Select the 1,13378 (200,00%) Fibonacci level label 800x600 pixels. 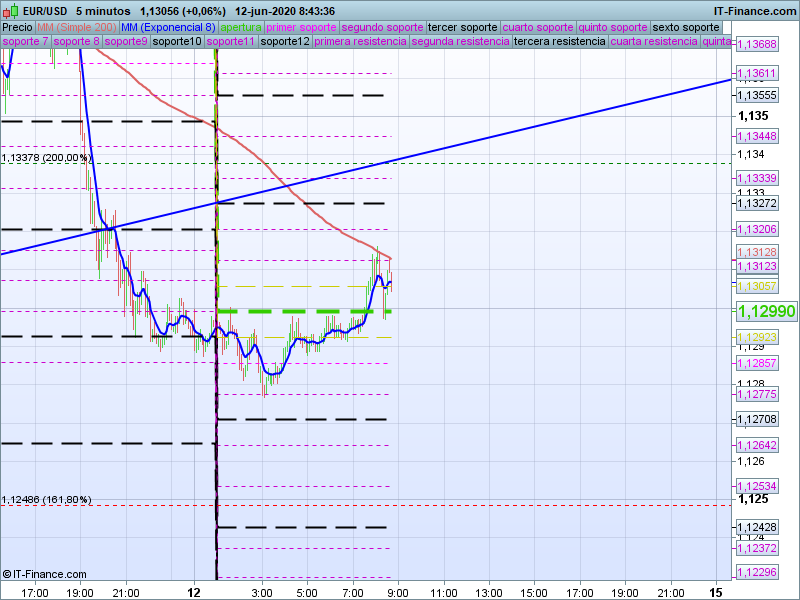pyautogui.click(x=47, y=158)
